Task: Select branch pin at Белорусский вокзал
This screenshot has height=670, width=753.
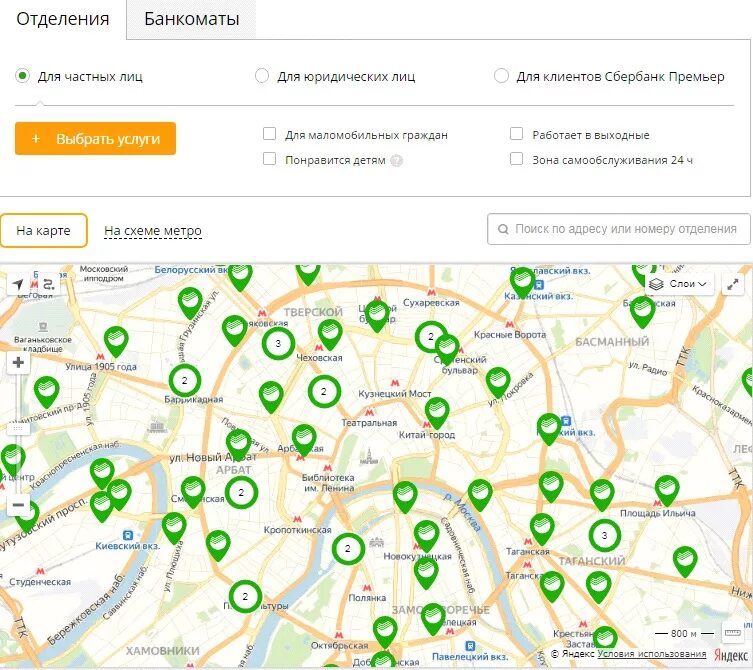Action: [240, 275]
